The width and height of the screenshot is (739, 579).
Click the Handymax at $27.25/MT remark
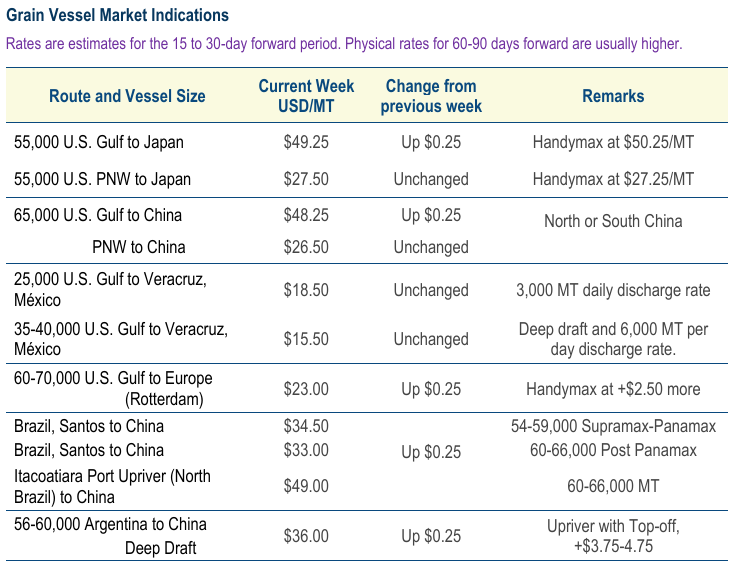[x=613, y=179]
